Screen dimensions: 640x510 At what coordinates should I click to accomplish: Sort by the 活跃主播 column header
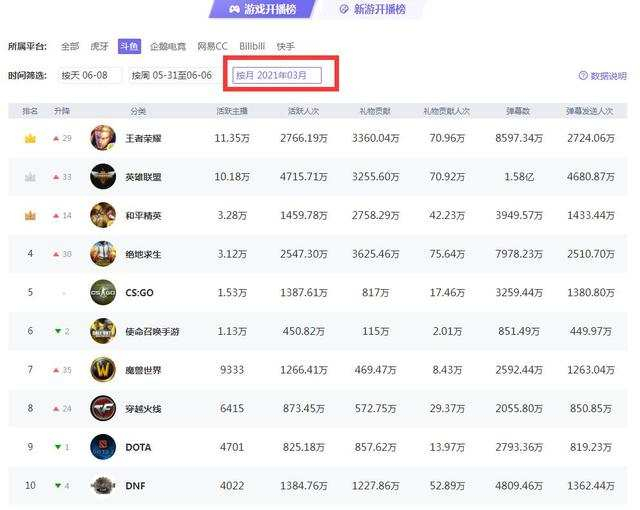[x=232, y=111]
